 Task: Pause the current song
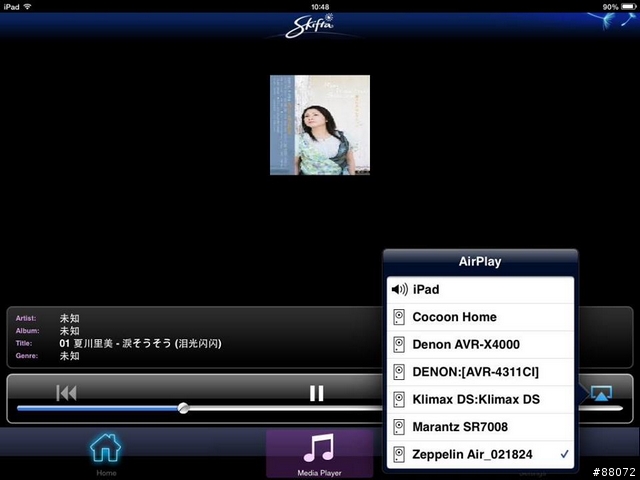coord(316,393)
